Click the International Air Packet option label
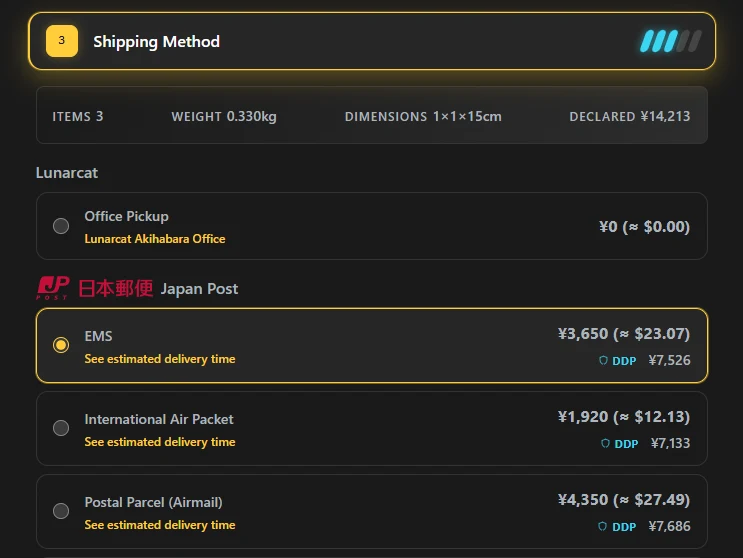Image resolution: width=743 pixels, height=558 pixels. 159,419
